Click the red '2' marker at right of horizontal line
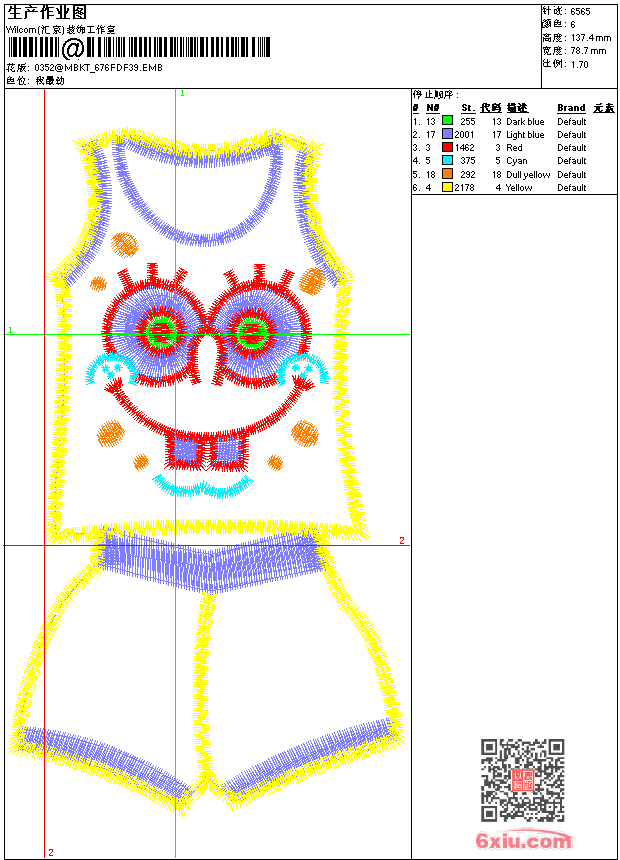The width and height of the screenshot is (620, 860). 402,540
